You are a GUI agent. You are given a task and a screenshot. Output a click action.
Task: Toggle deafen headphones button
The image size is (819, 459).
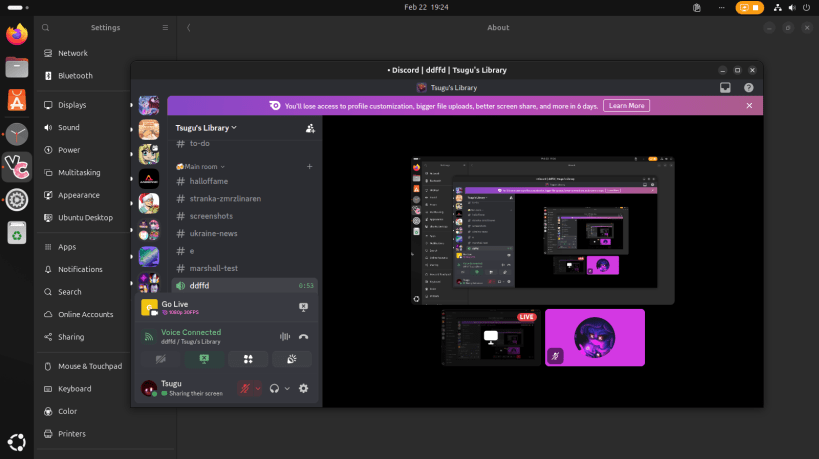(274, 389)
